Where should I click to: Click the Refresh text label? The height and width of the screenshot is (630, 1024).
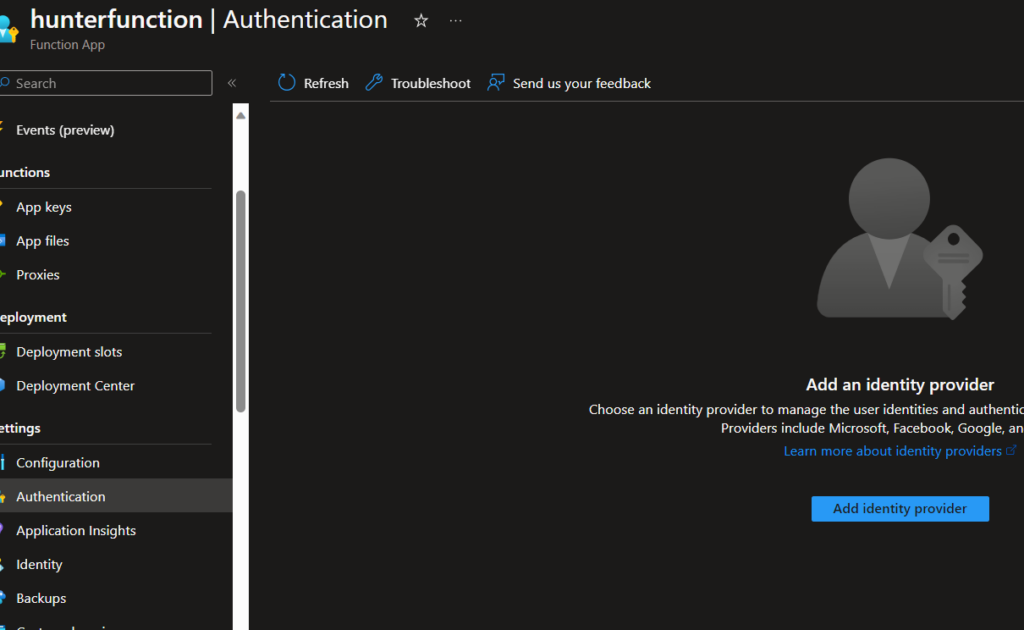(326, 84)
